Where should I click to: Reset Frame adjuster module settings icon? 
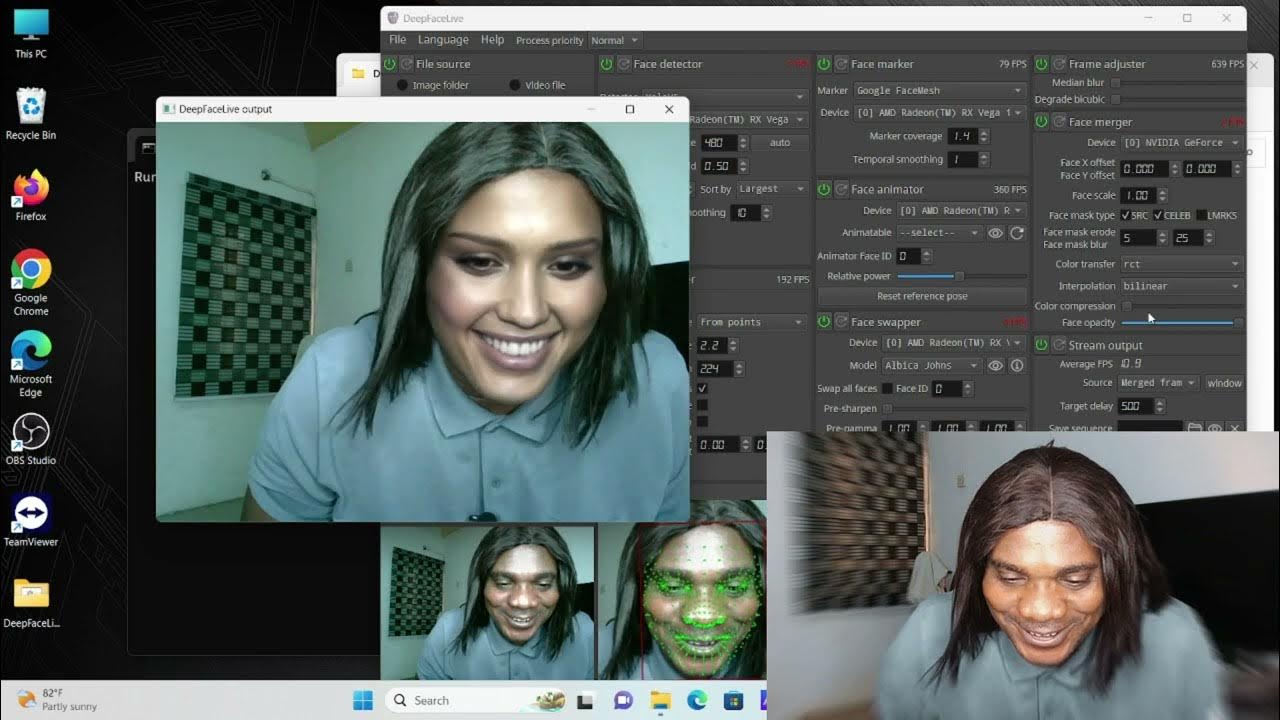1059,64
